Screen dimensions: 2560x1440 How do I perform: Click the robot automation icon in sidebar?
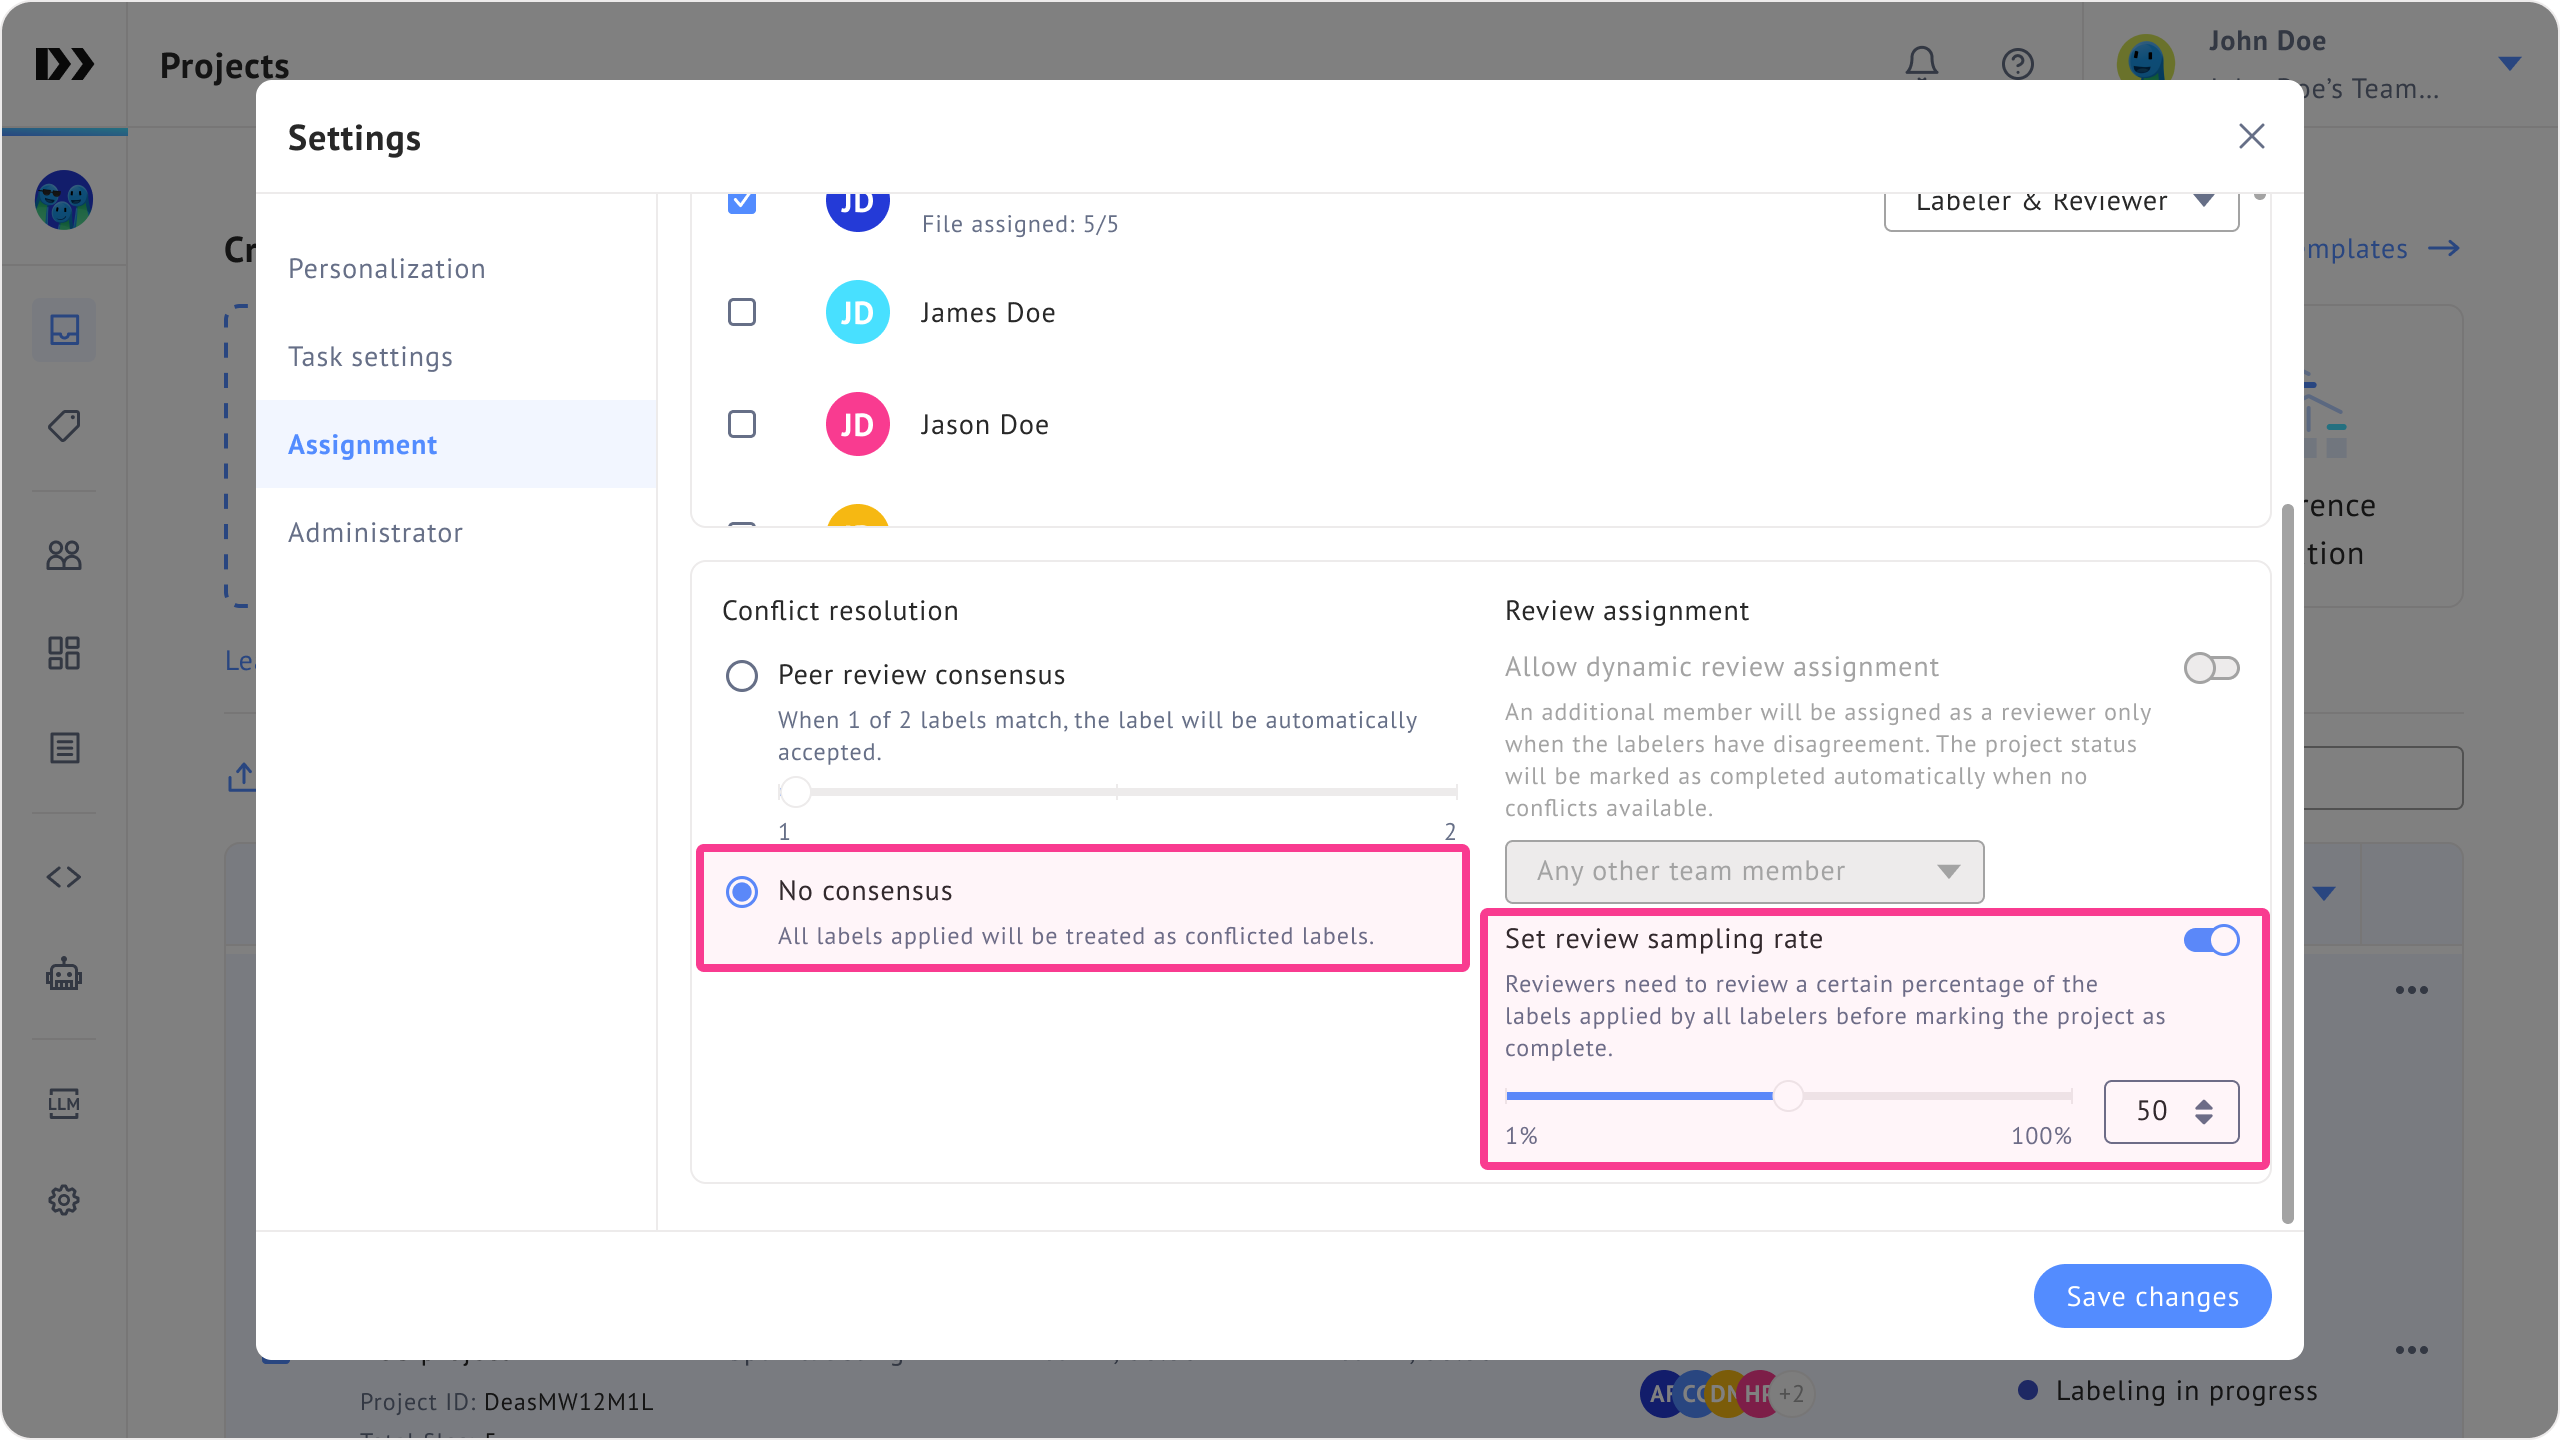[64, 974]
